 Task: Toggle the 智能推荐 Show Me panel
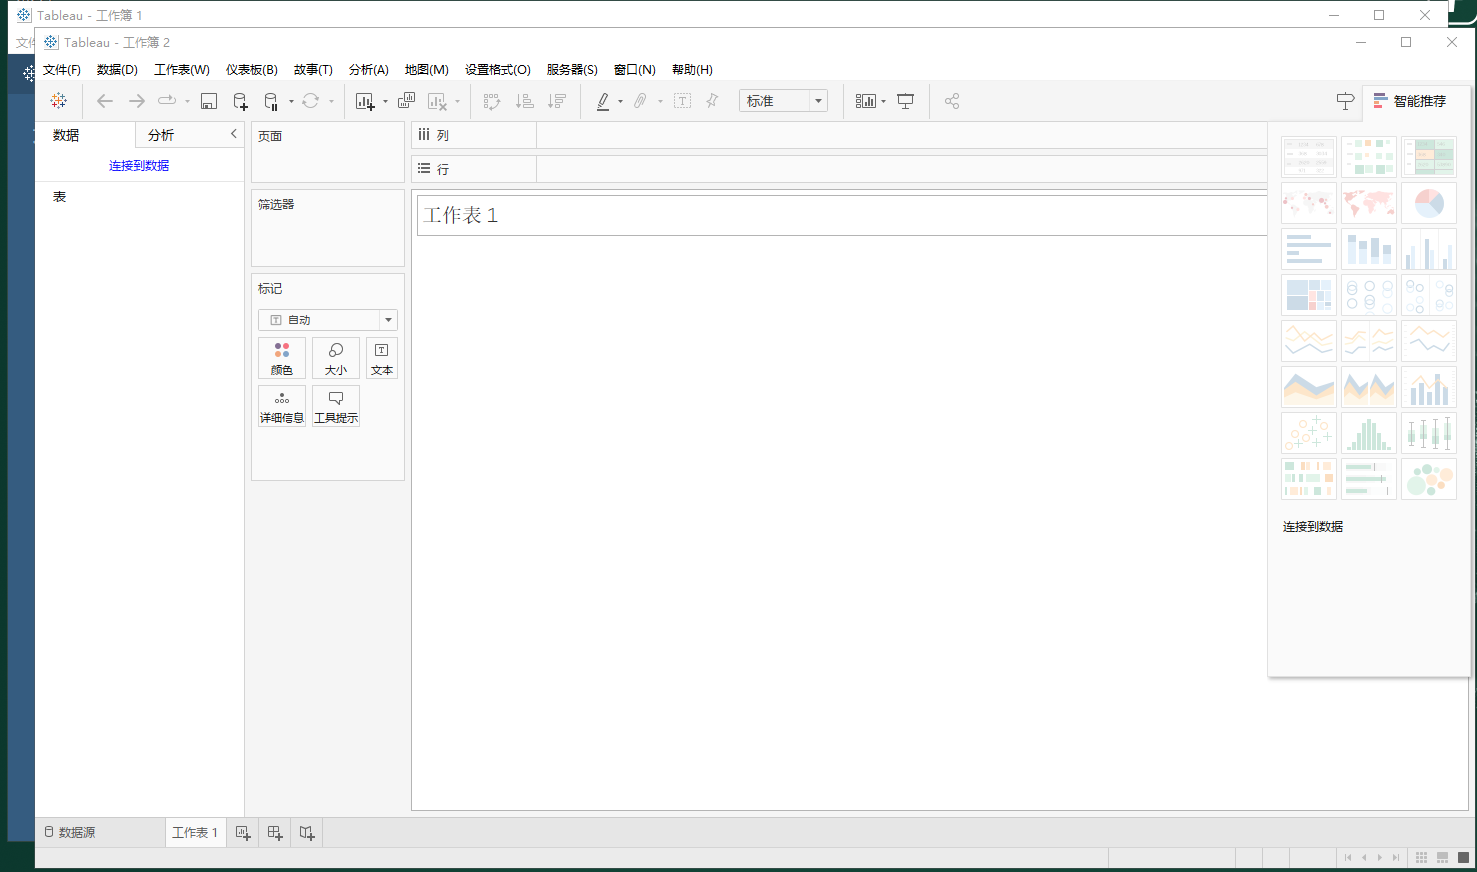click(1411, 100)
